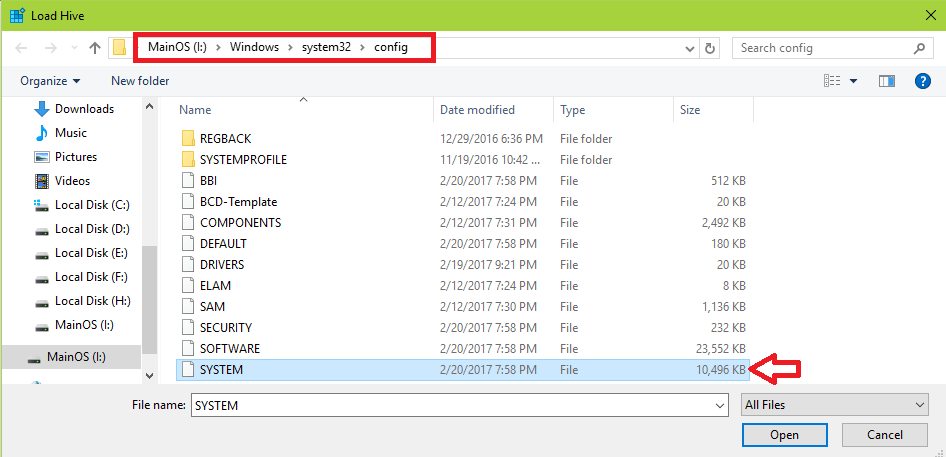This screenshot has height=457, width=946.
Task: Open the view options dropdown arrow
Action: tap(853, 81)
